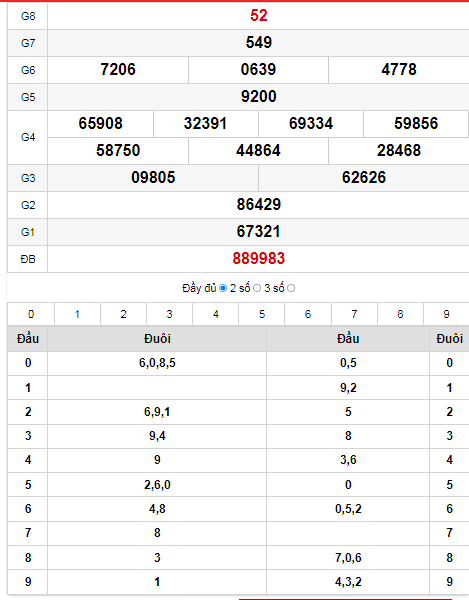Click the G7 result 549
The image size is (469, 600).
click(259, 42)
